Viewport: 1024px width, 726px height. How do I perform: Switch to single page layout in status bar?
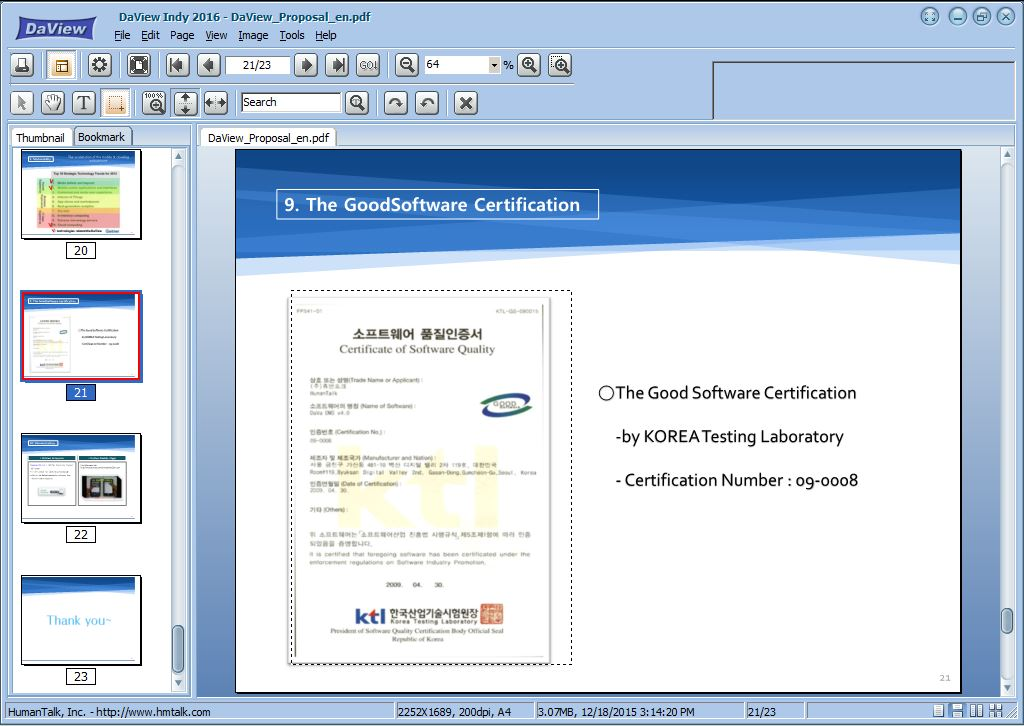tap(939, 711)
